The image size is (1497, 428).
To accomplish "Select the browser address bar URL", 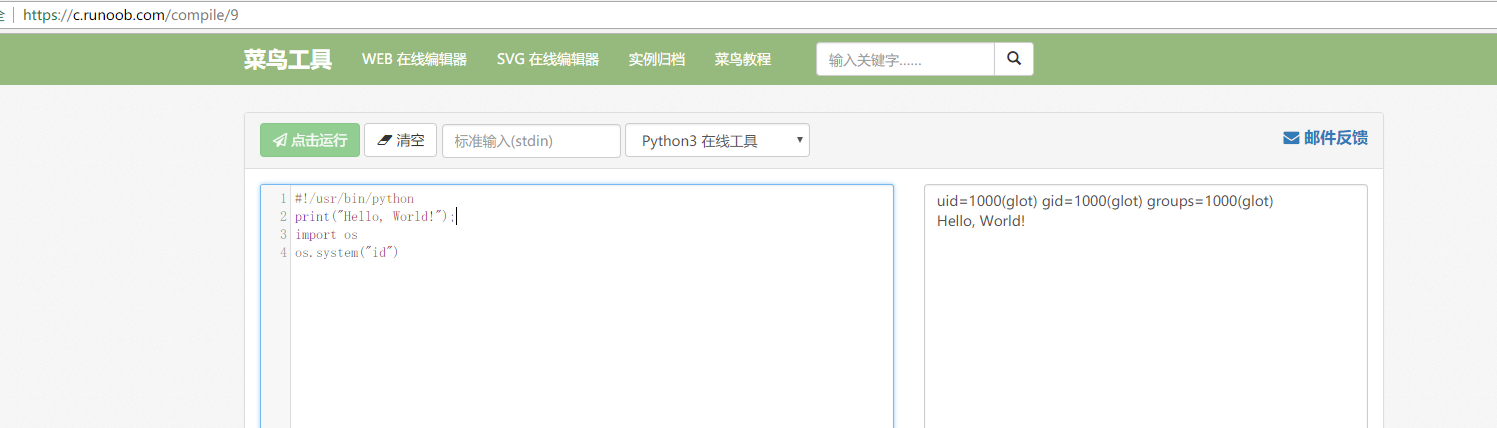I will click(131, 16).
